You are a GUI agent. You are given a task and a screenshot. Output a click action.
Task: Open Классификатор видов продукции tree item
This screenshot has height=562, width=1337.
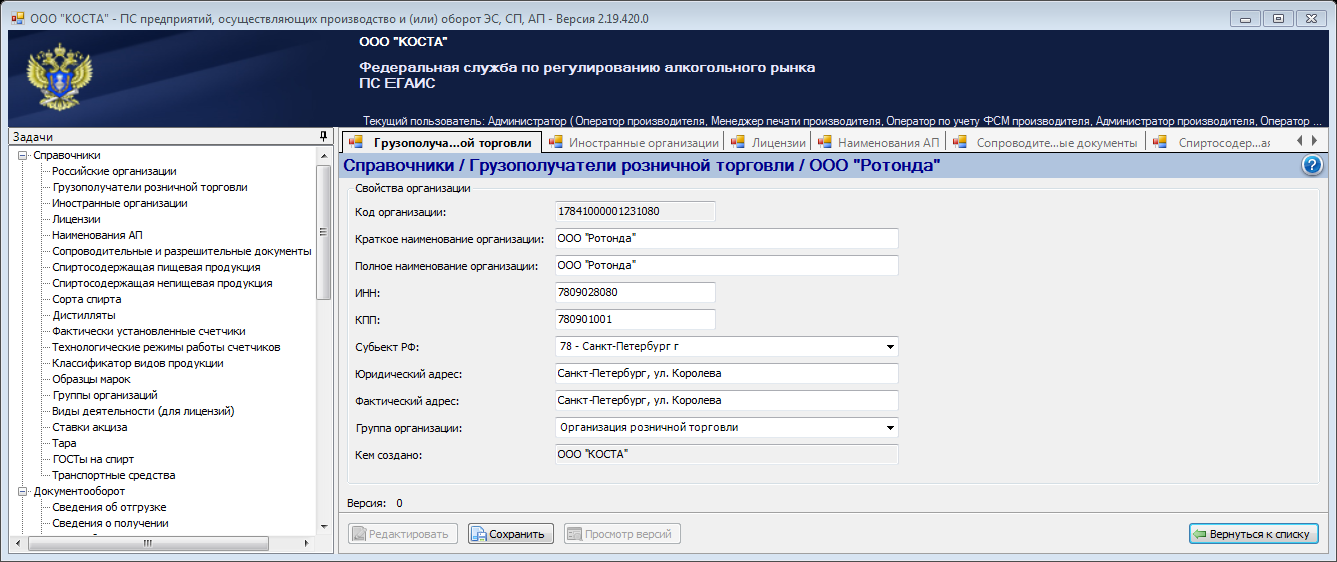[x=138, y=363]
